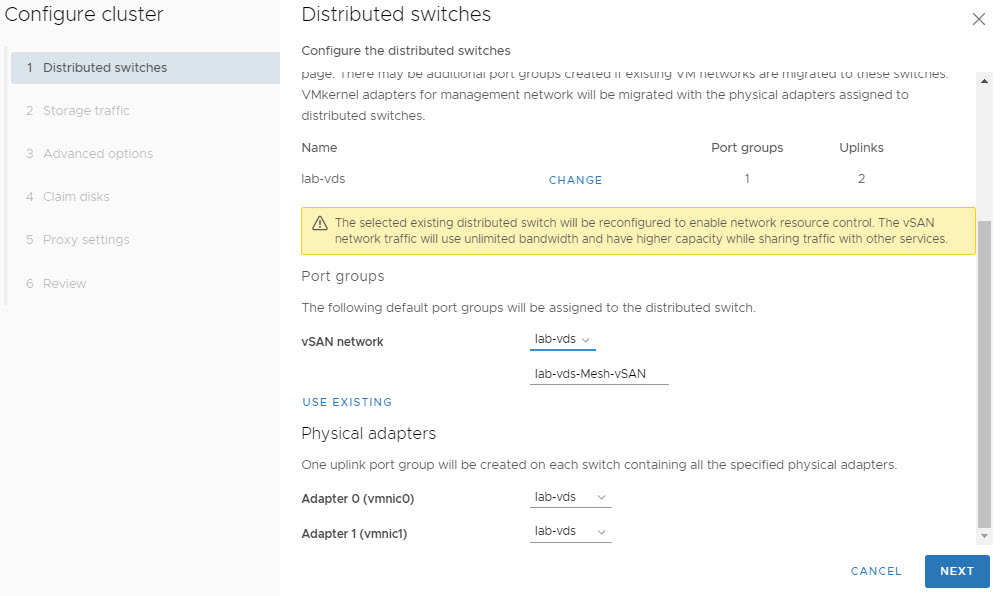Jump to the Claim disks step

tap(76, 197)
